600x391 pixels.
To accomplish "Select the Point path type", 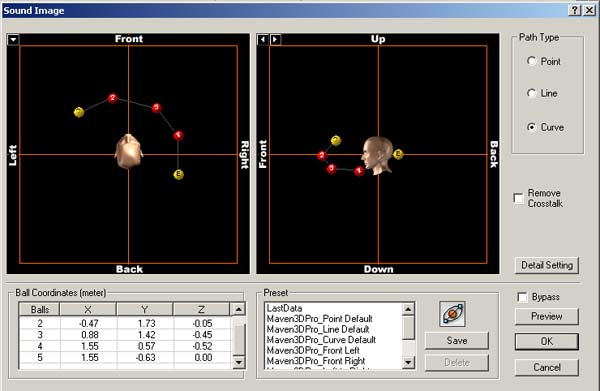I will (532, 61).
